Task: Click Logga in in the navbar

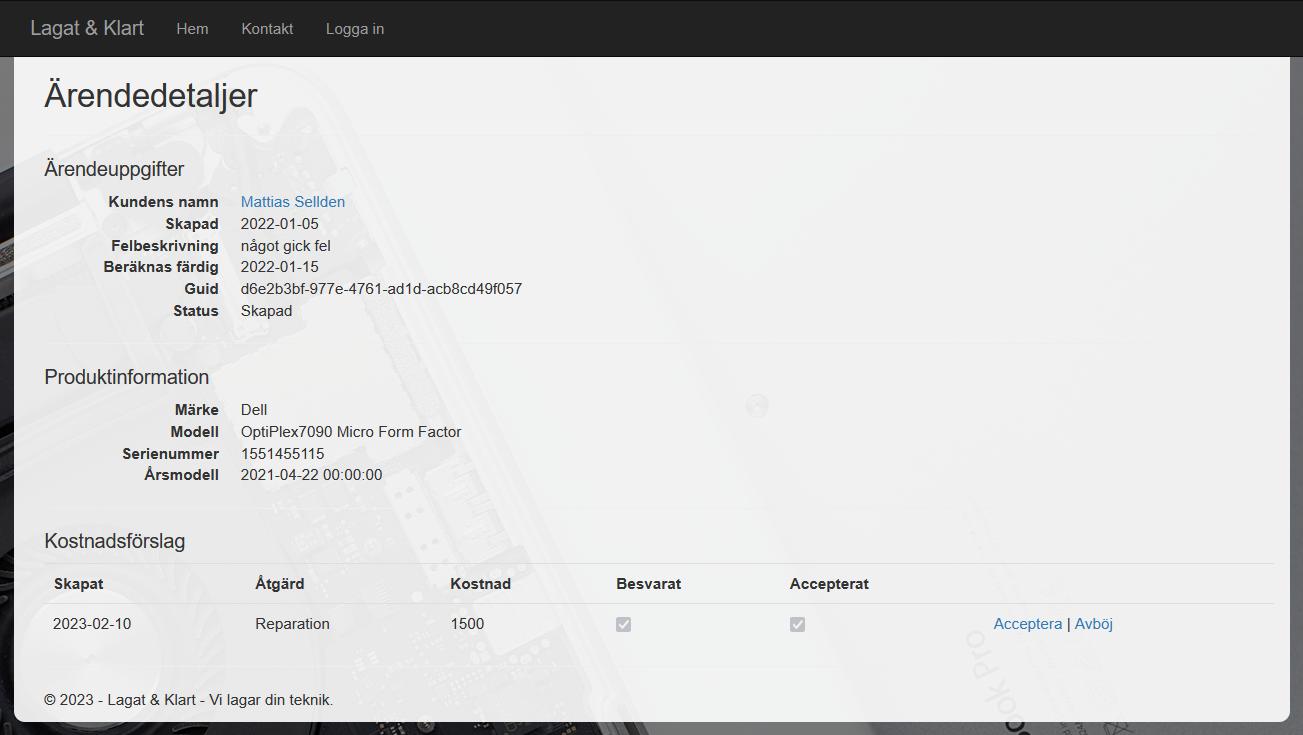Action: point(355,29)
